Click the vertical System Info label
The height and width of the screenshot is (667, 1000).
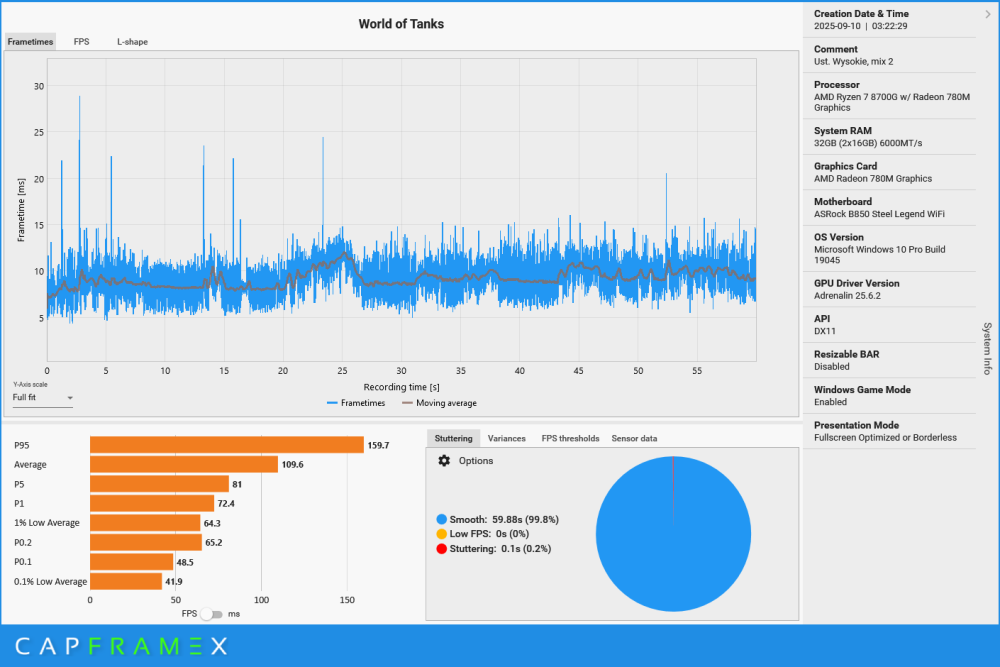(987, 348)
